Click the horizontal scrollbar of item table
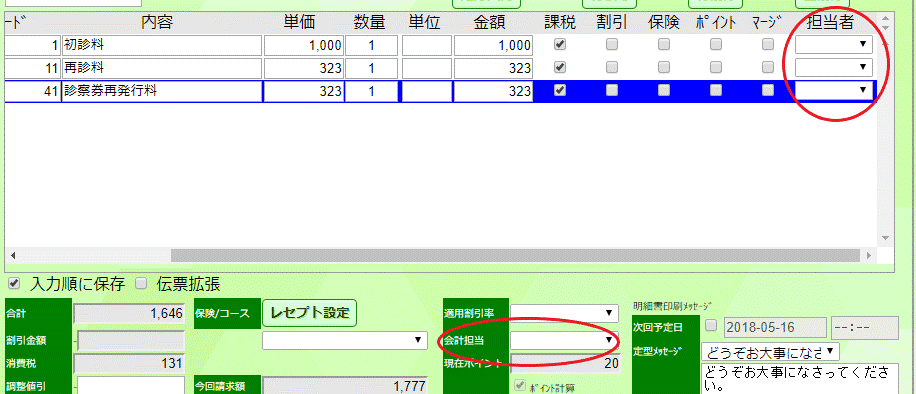Screen dimensions: 916x394 point(440,255)
